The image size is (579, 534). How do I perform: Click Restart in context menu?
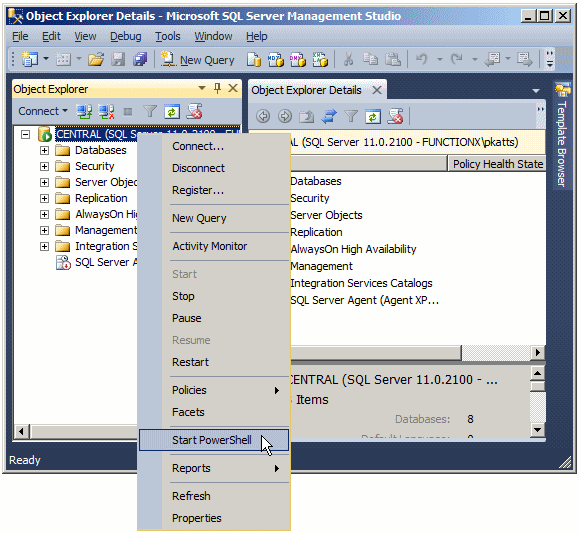click(x=214, y=362)
